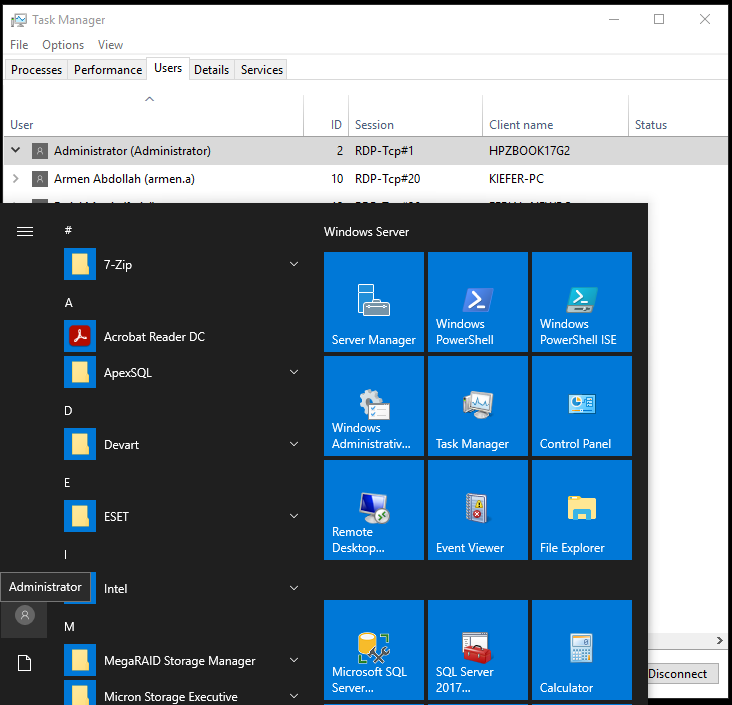
Task: Click the 7-Zip folder icon
Action: click(x=80, y=264)
